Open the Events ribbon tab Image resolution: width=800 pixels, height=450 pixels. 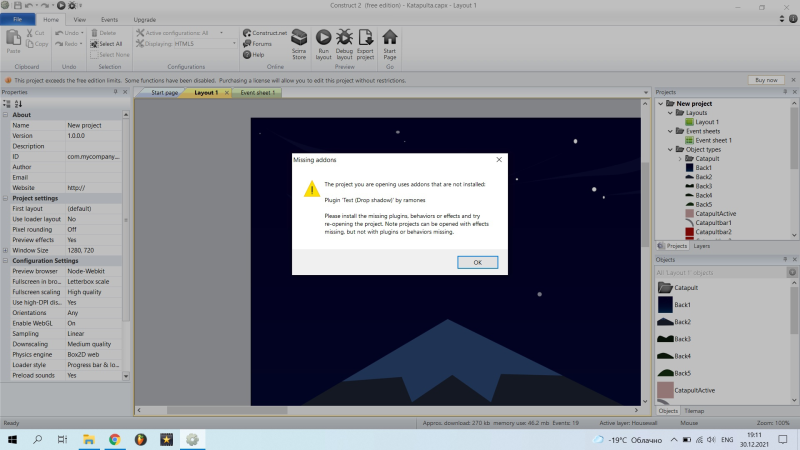tap(109, 19)
